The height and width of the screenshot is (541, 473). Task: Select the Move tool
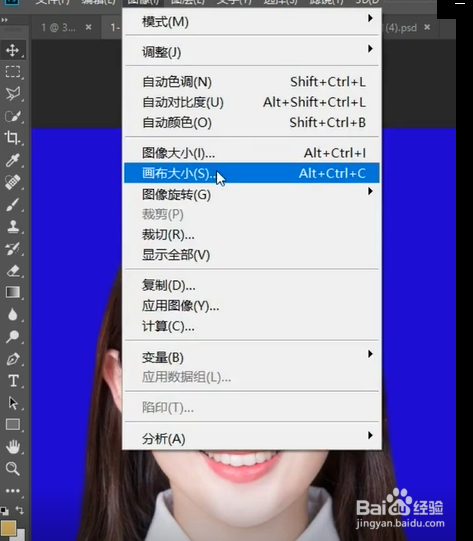(x=12, y=50)
